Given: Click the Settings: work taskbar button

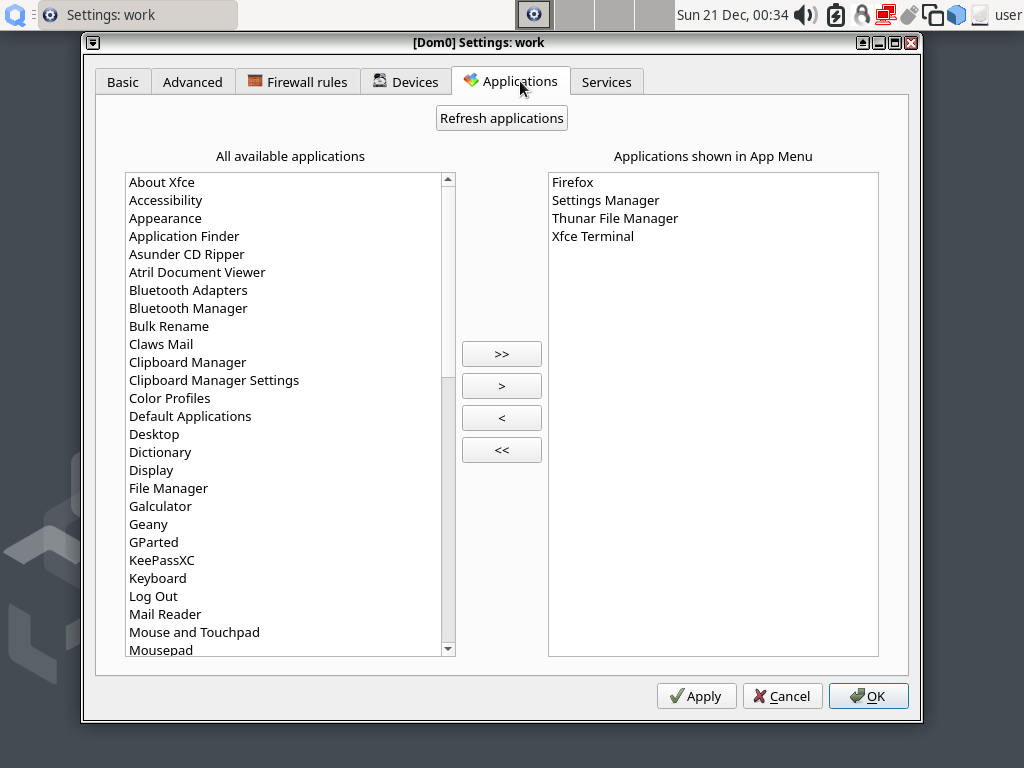Looking at the screenshot, I should click(138, 15).
